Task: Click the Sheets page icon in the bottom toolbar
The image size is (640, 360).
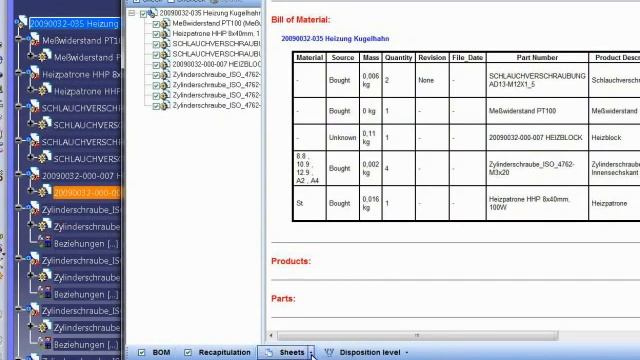Action: pos(269,353)
